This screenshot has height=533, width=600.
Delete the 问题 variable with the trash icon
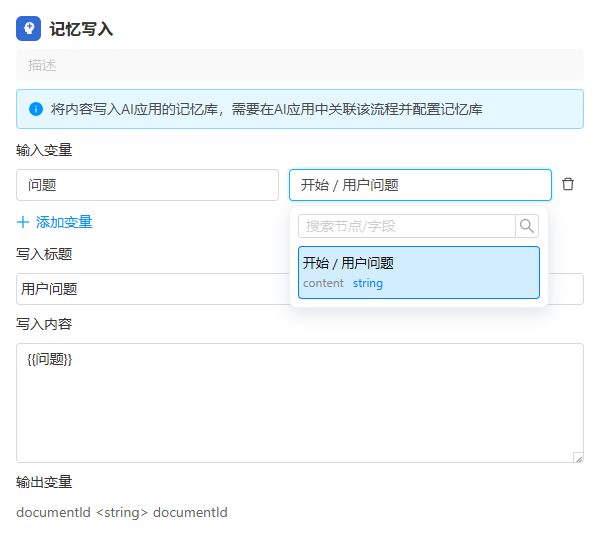click(x=568, y=185)
